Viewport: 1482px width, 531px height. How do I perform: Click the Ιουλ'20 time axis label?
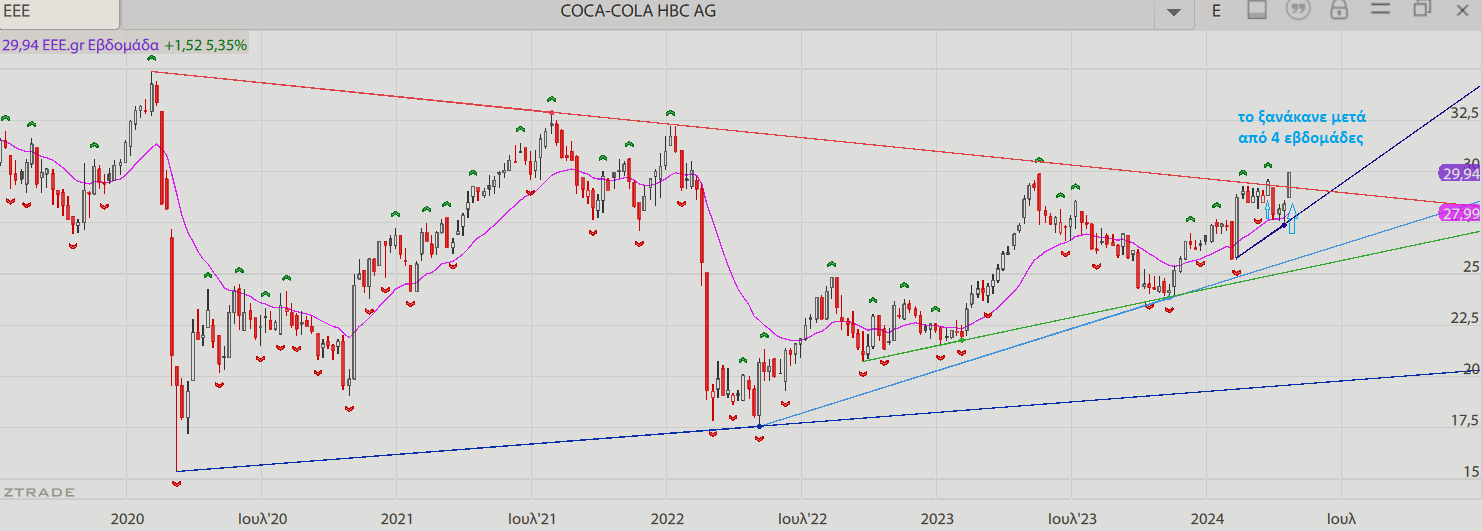coord(262,519)
